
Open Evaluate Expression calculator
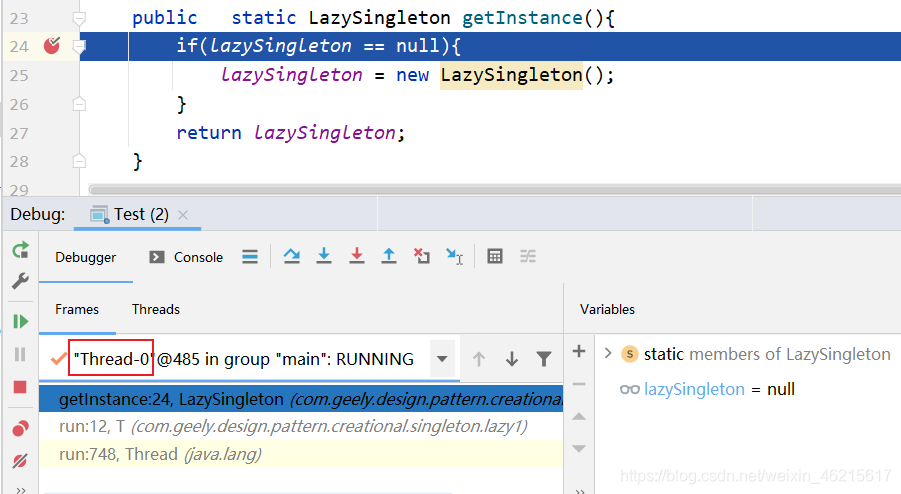495,256
